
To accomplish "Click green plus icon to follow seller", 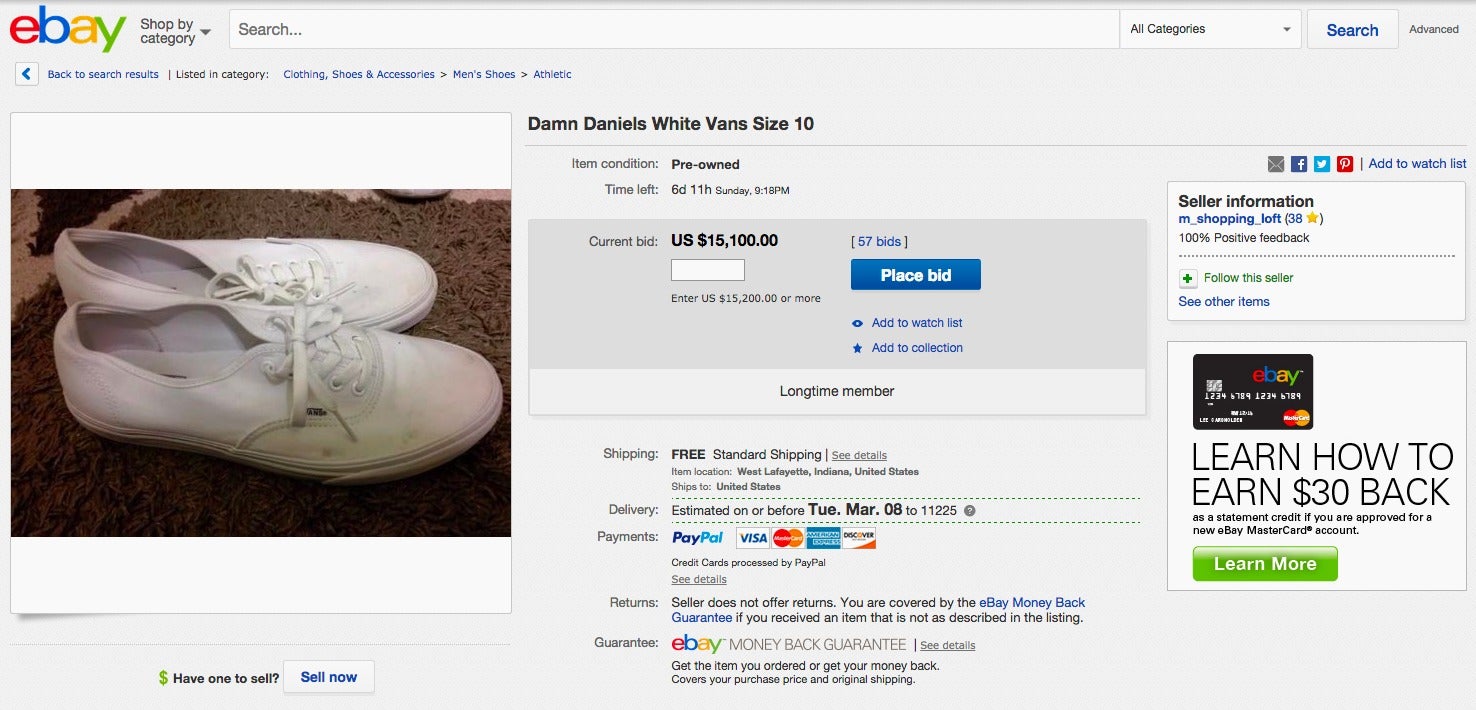I will [x=1188, y=278].
